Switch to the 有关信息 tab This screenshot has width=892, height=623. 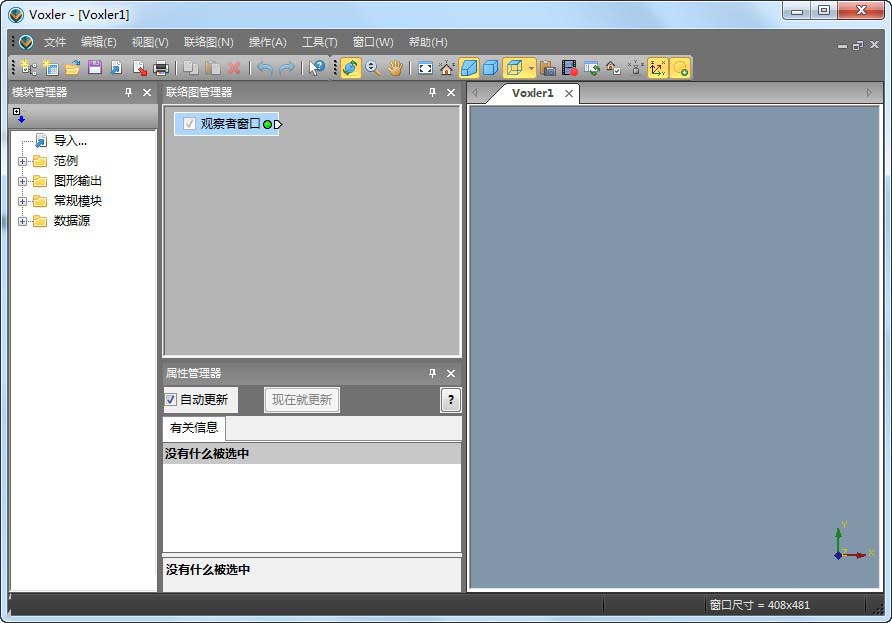coord(193,428)
